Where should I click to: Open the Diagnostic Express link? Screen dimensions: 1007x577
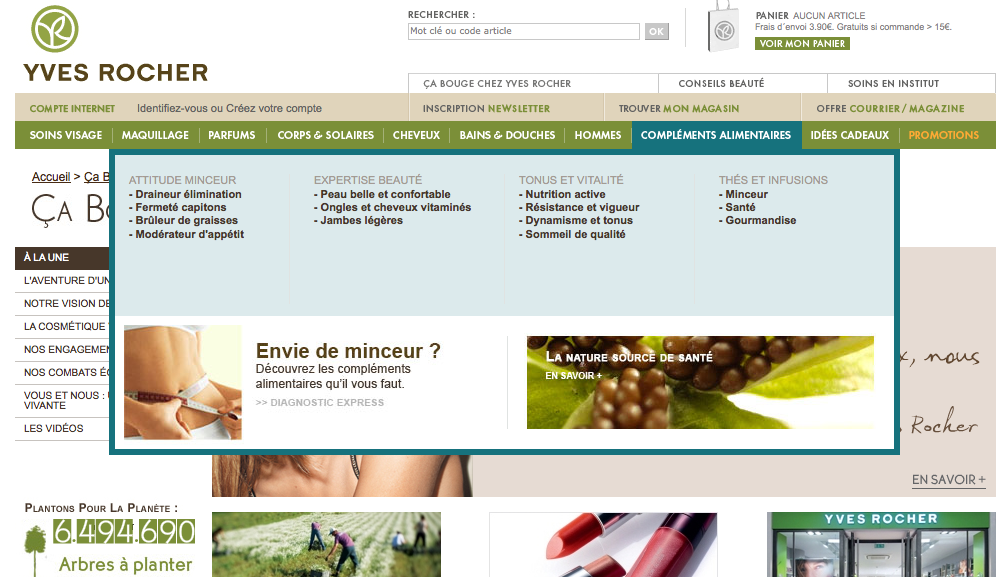[320, 403]
